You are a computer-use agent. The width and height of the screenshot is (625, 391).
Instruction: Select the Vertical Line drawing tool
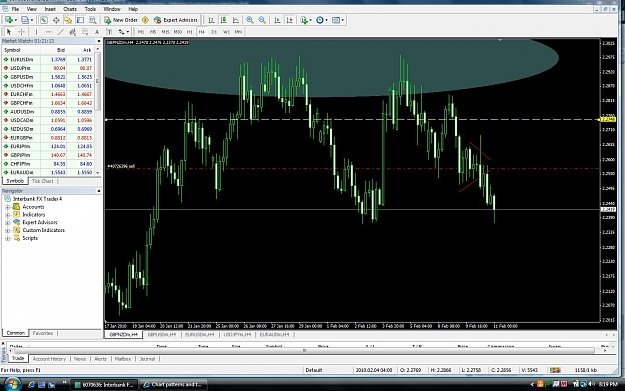pyautogui.click(x=36, y=31)
